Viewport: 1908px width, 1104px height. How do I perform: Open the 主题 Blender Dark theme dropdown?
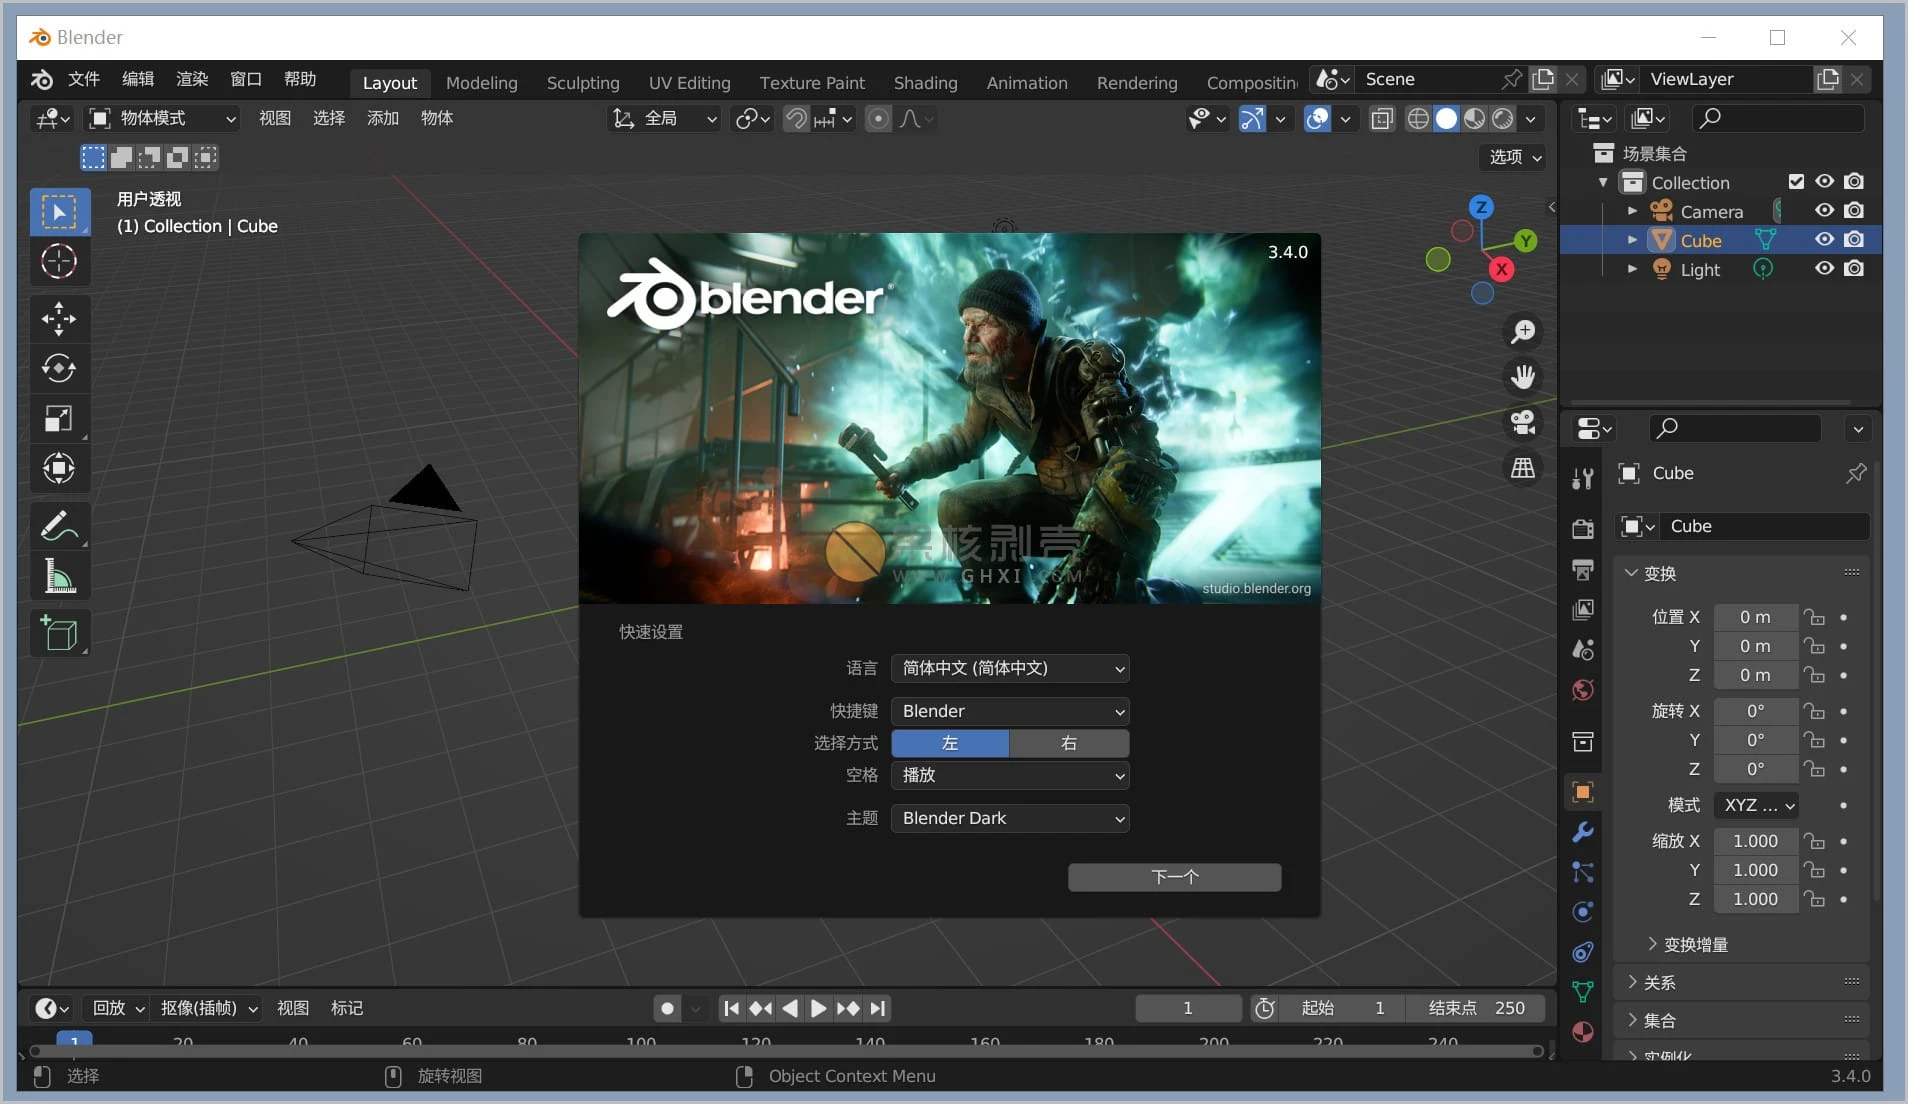pos(1010,818)
